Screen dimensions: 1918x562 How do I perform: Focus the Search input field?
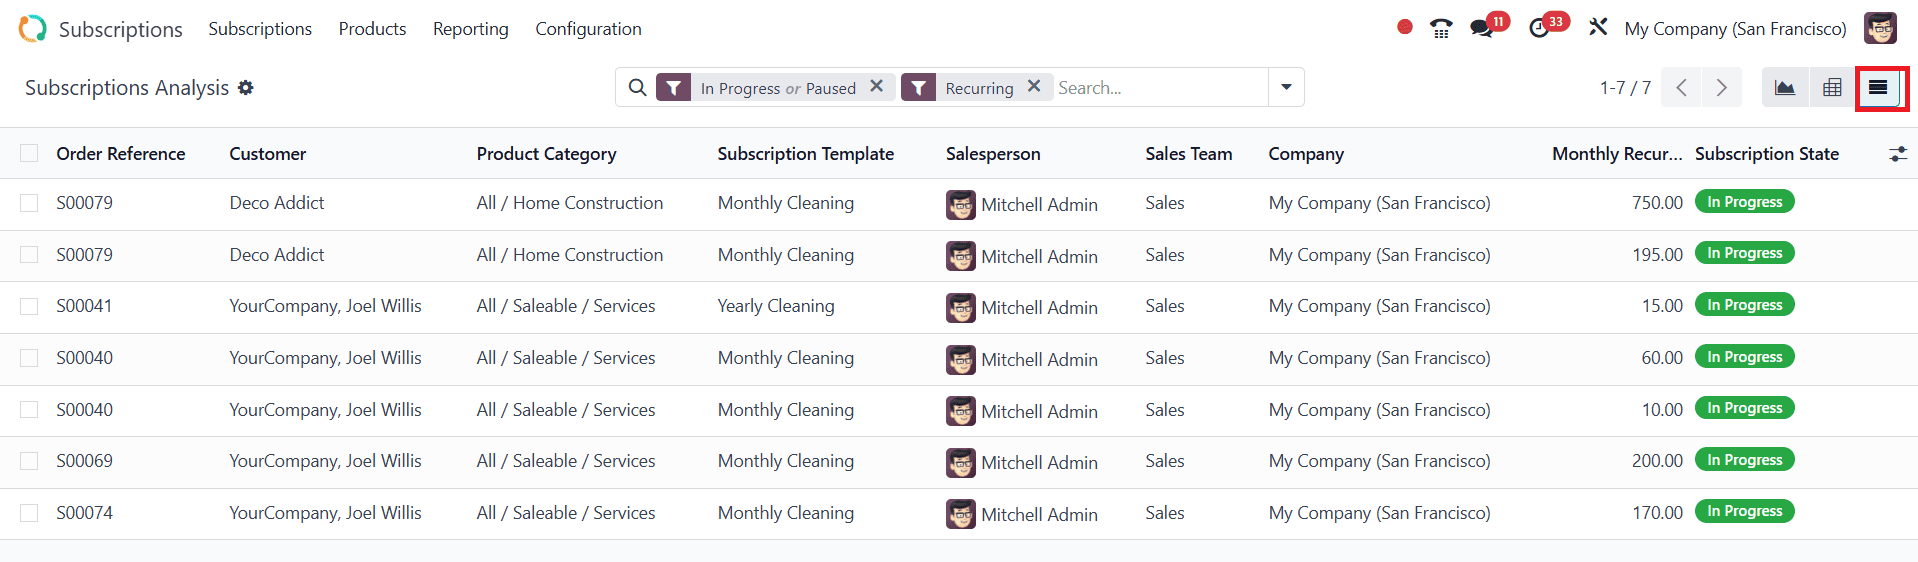click(x=1160, y=88)
